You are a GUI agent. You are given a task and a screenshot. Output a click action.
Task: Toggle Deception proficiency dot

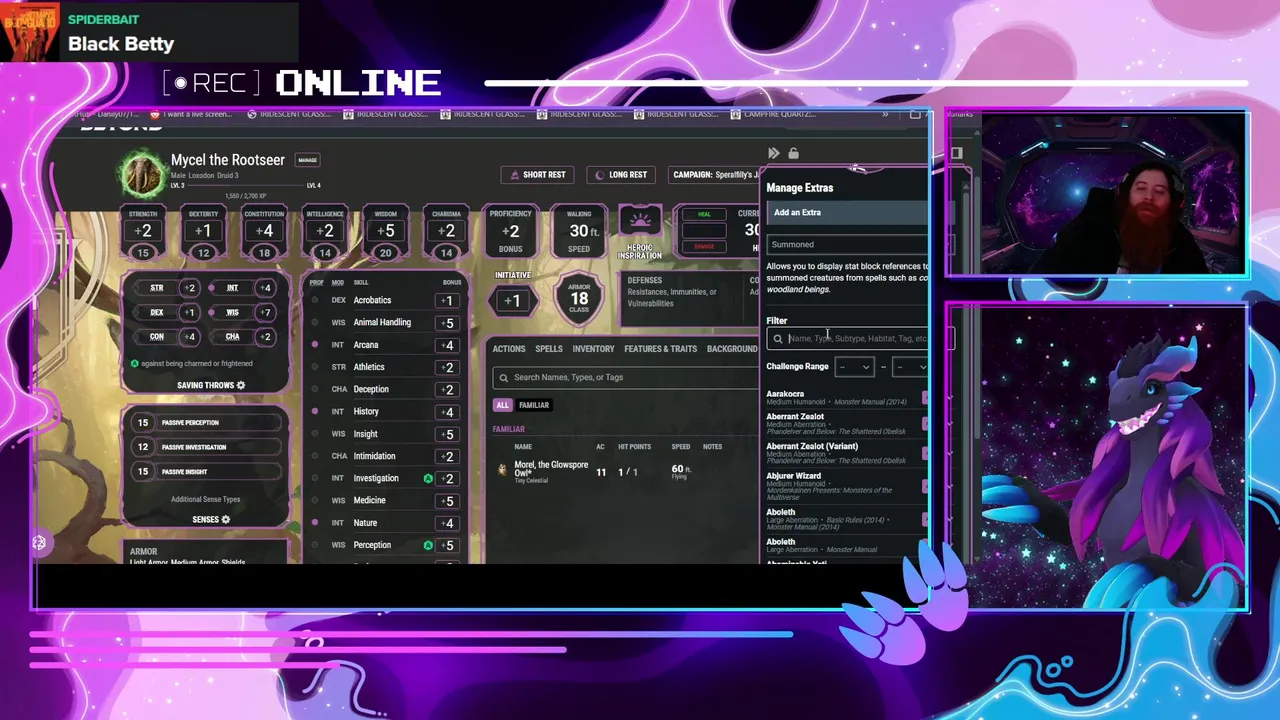click(x=315, y=389)
